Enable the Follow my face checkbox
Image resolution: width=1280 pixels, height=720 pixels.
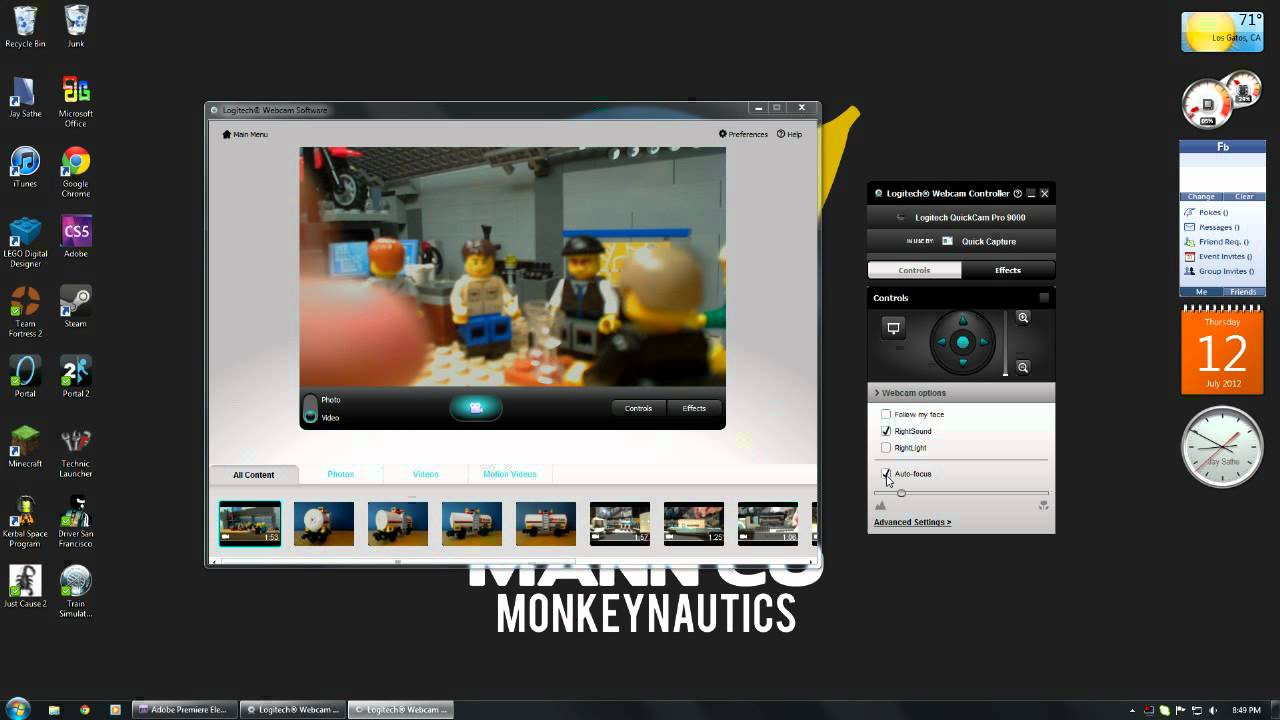(x=886, y=414)
